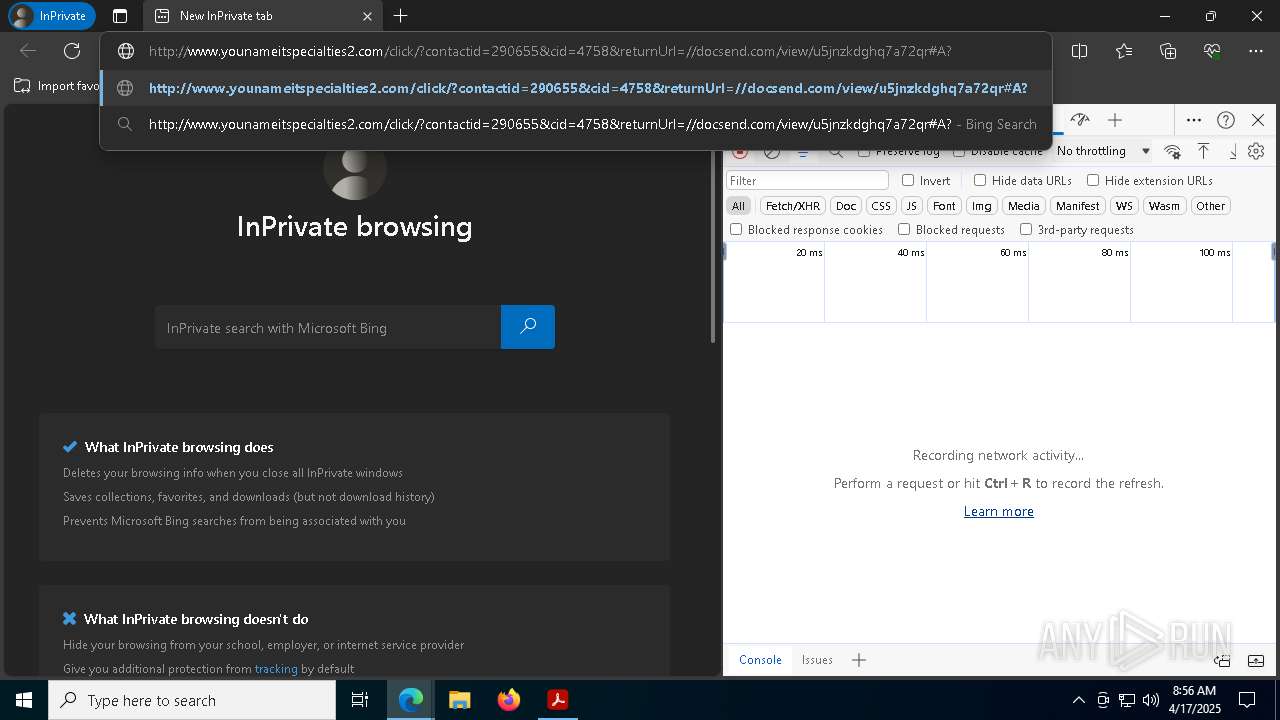This screenshot has height=720, width=1280.
Task: Open network conditions wifi gear icon
Action: pyautogui.click(x=1173, y=151)
